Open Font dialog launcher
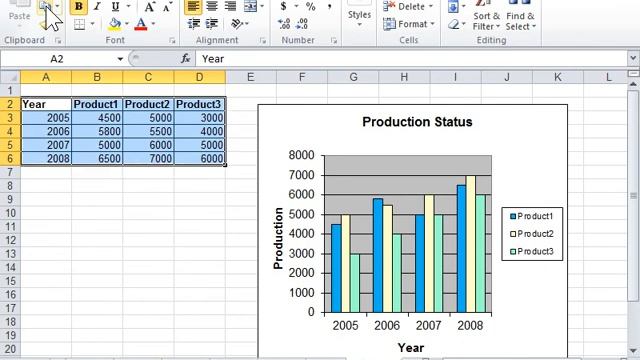 click(172, 40)
